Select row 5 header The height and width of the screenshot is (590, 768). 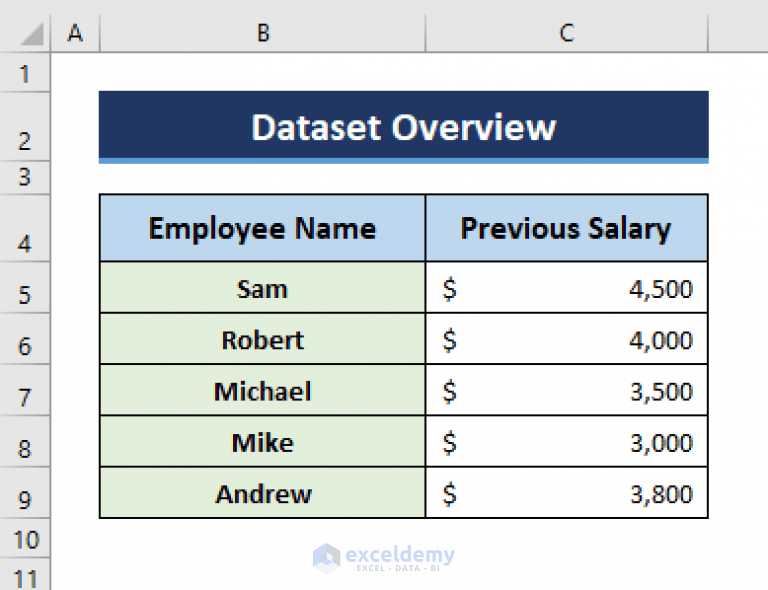click(x=25, y=287)
